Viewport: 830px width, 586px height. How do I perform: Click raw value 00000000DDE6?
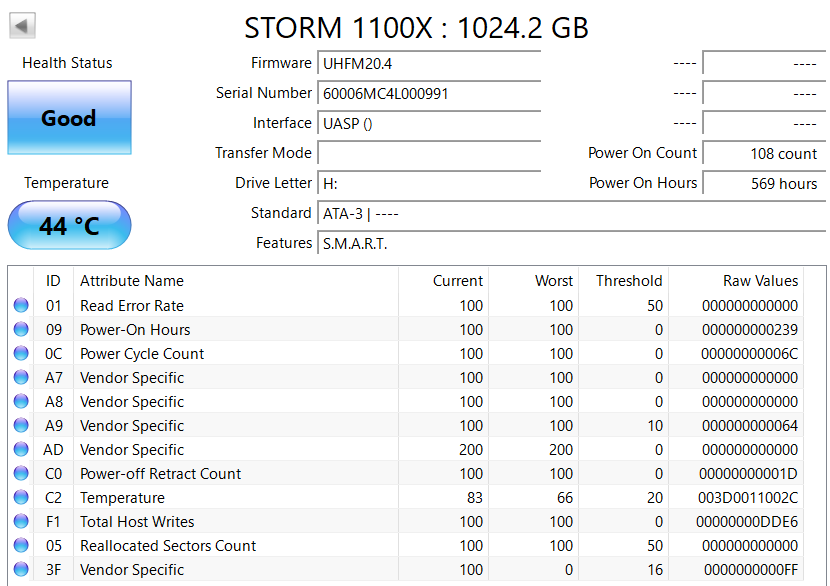coord(747,521)
